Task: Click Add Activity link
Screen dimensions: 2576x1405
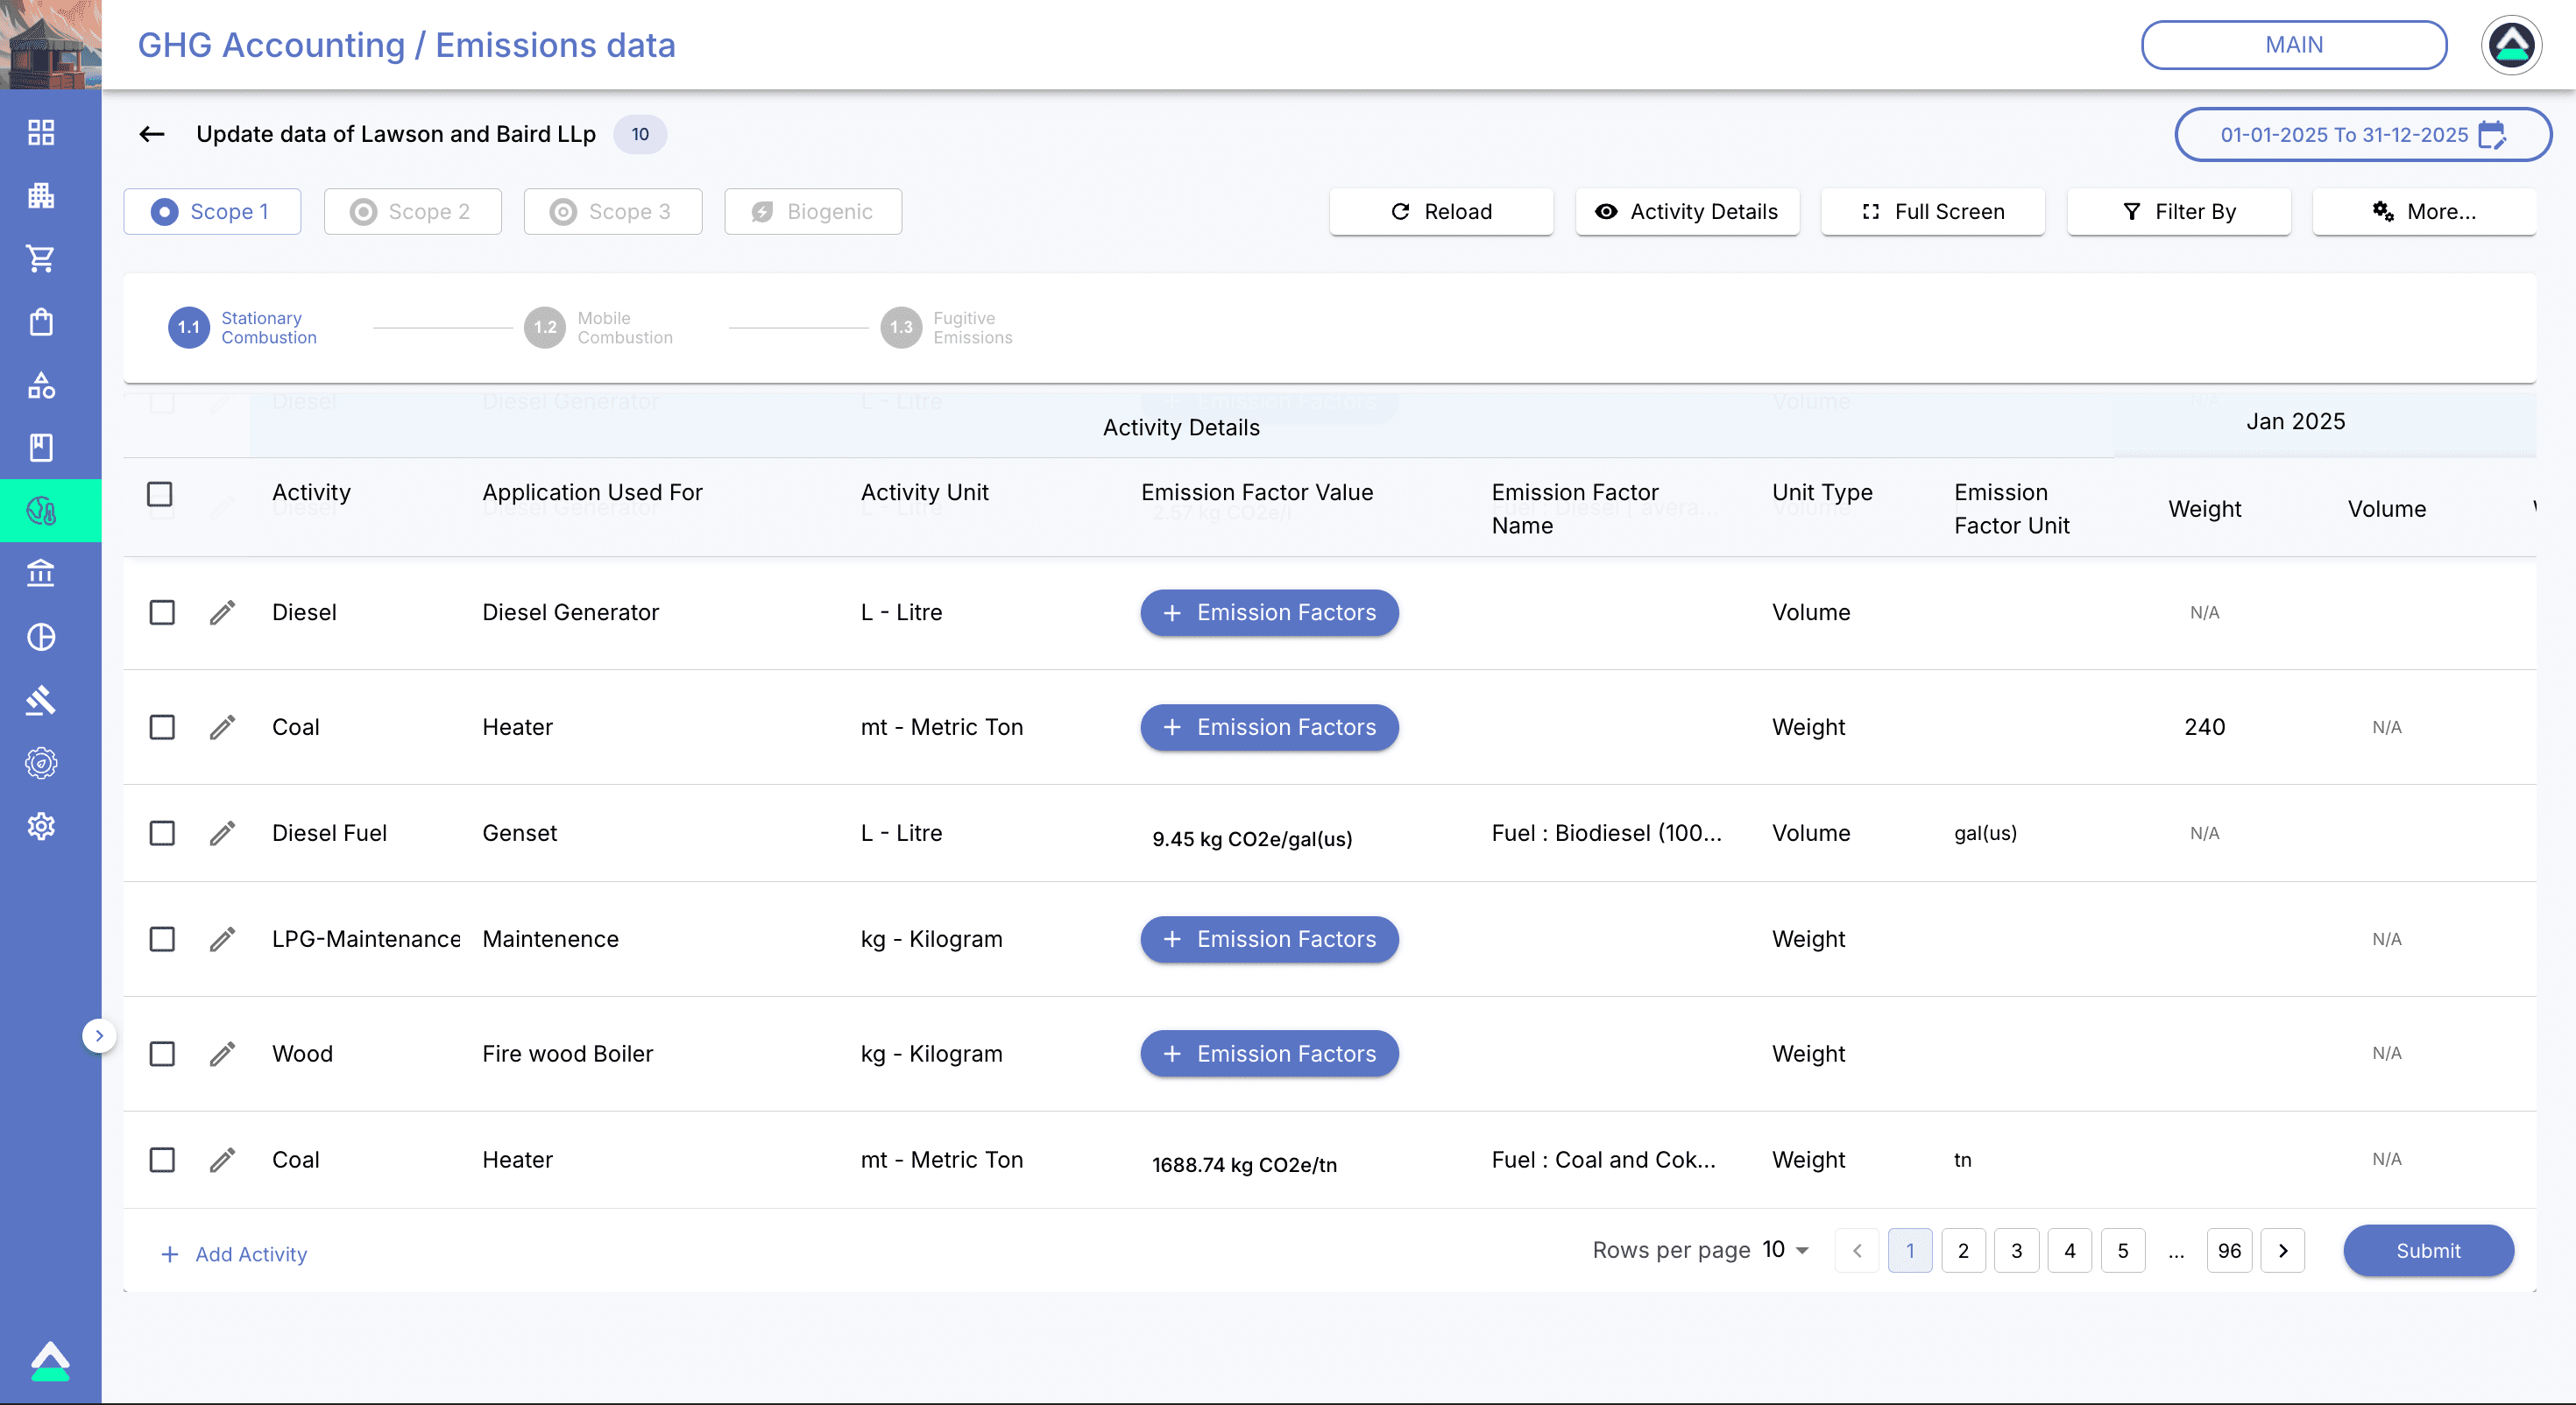Action: click(234, 1254)
